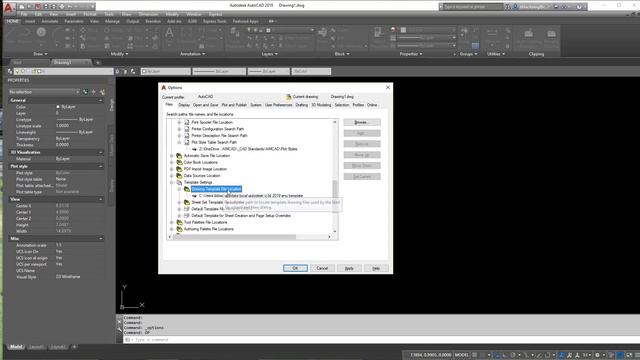Click icon beside Plot Style Table Search Path
This screenshot has width=640, height=360.
tap(187, 142)
